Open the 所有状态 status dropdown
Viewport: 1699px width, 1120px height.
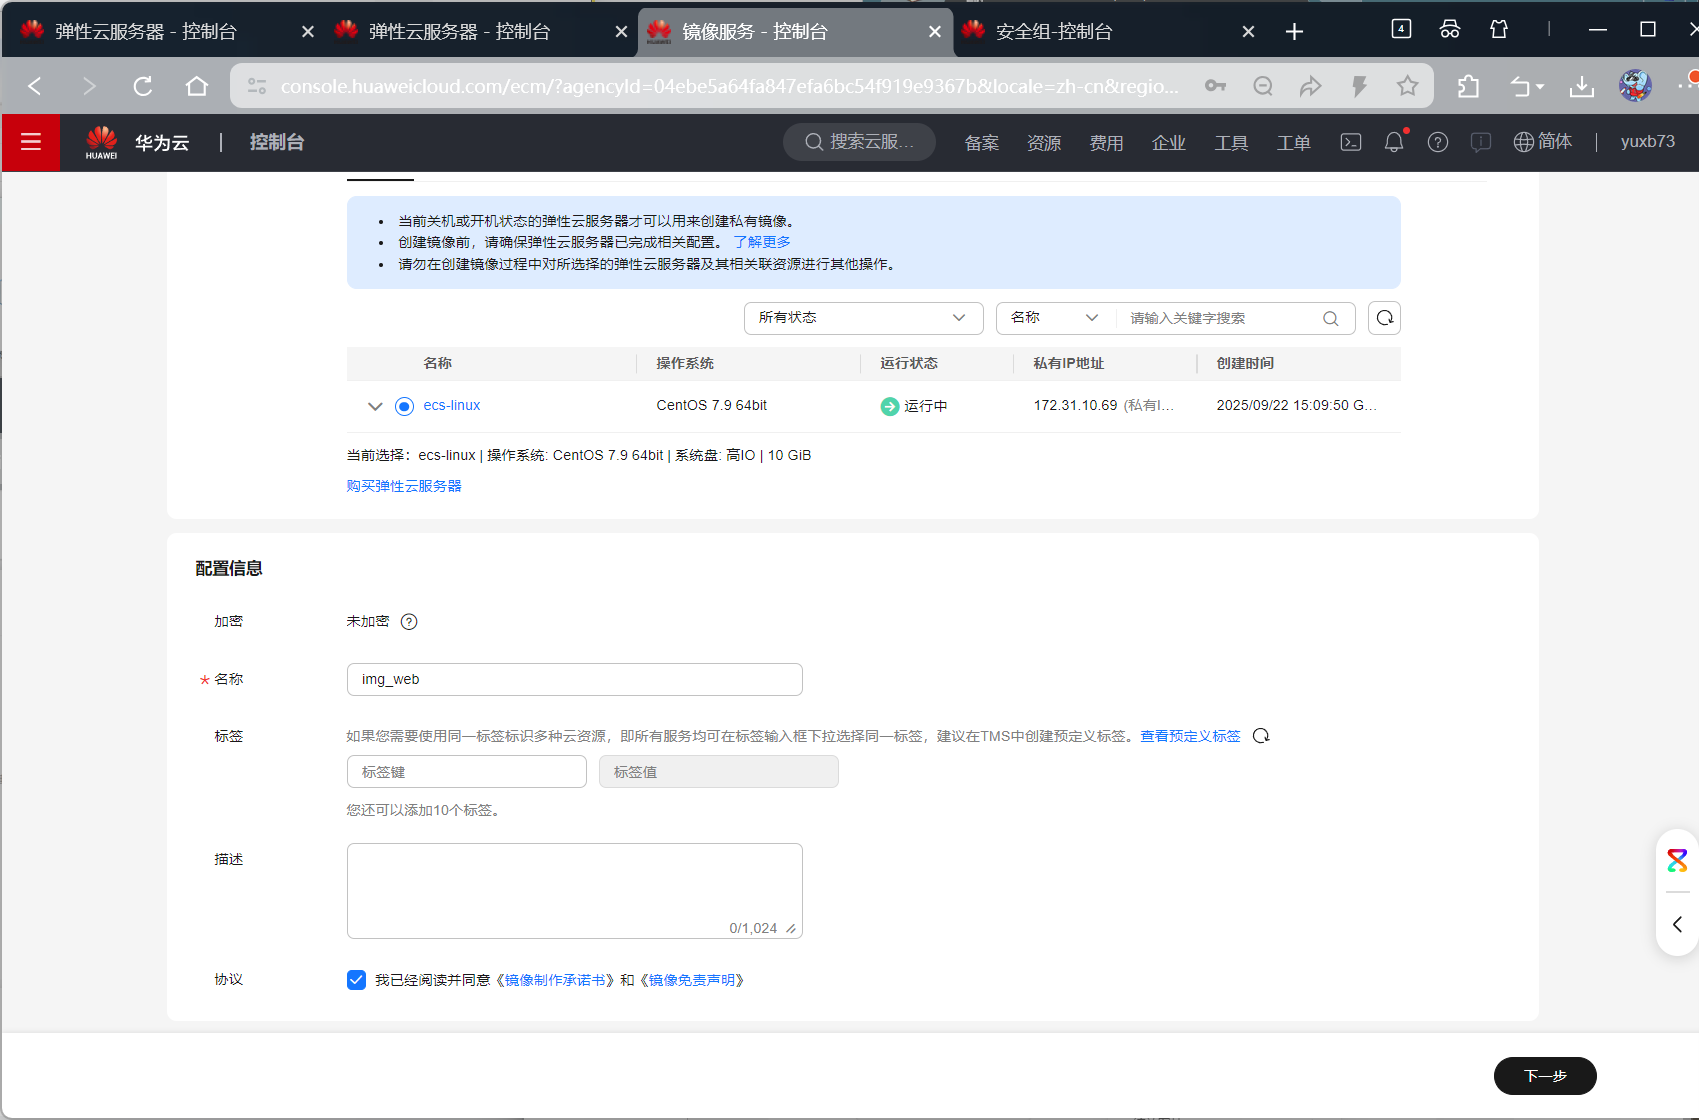[864, 318]
